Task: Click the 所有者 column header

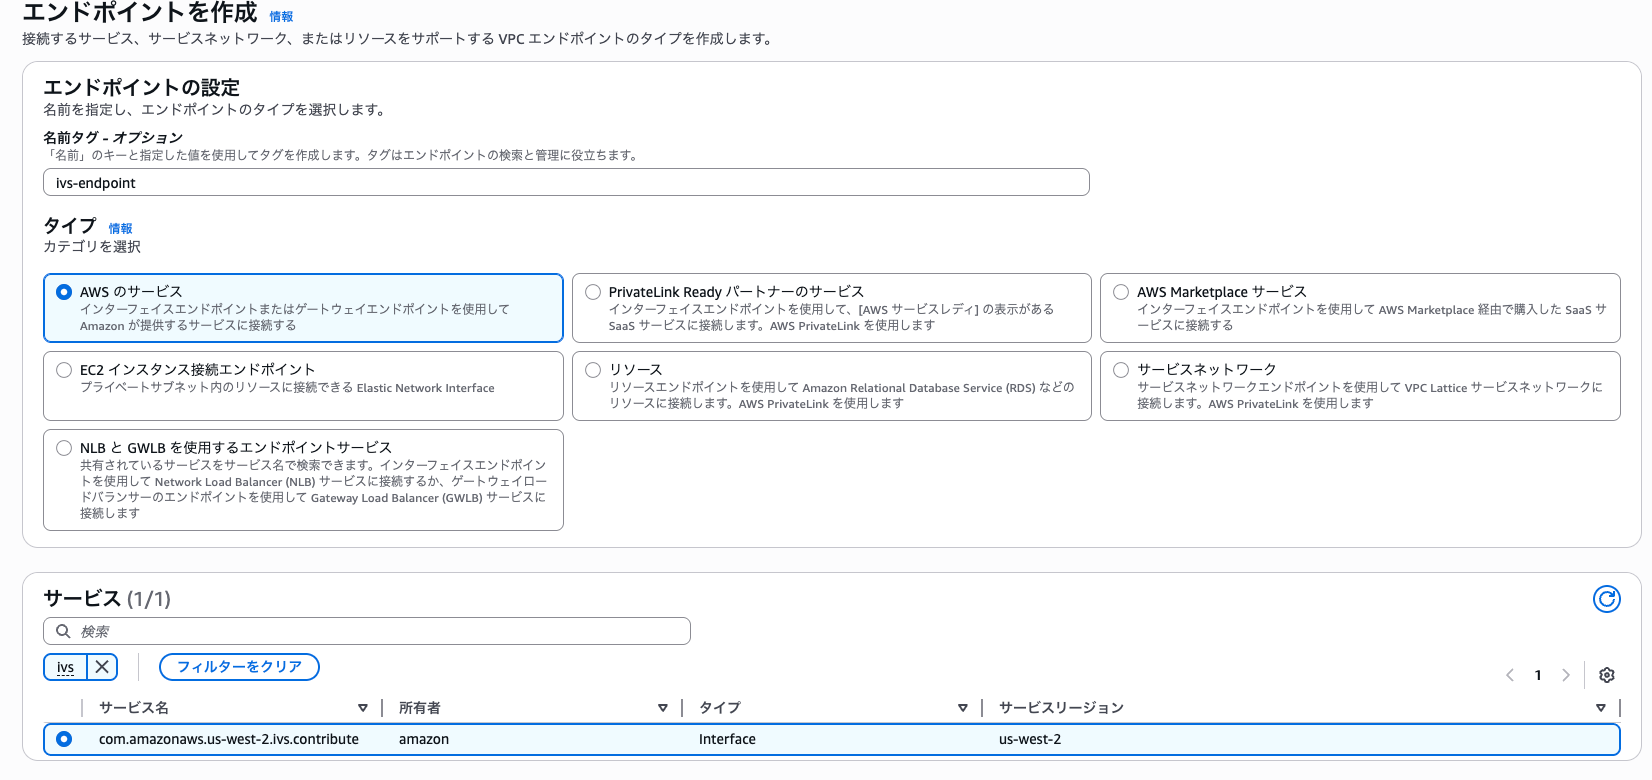Action: (420, 708)
